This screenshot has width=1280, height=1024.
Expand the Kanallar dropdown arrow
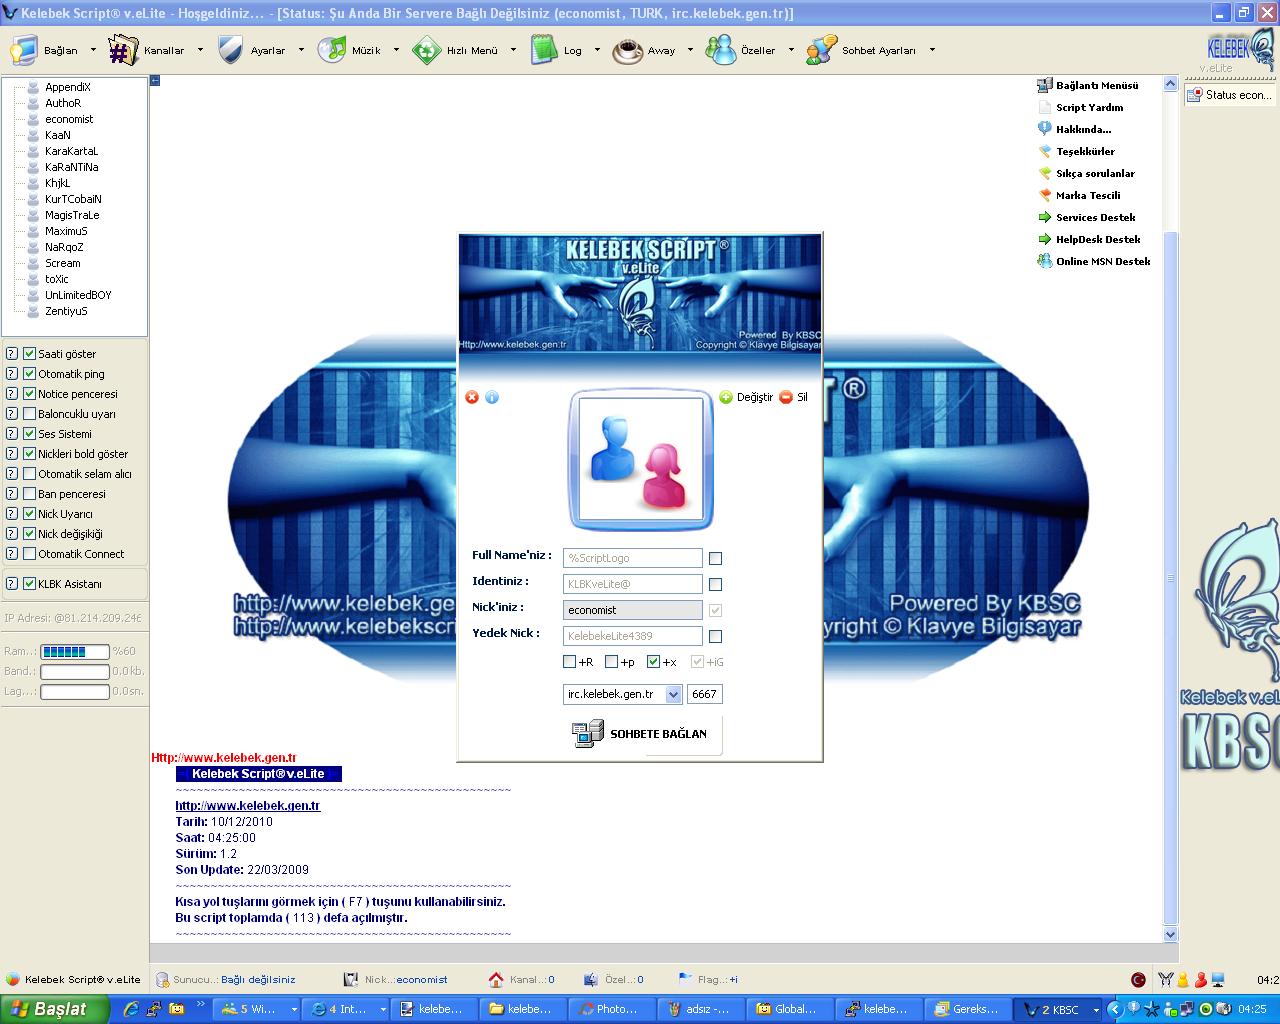pyautogui.click(x=199, y=50)
